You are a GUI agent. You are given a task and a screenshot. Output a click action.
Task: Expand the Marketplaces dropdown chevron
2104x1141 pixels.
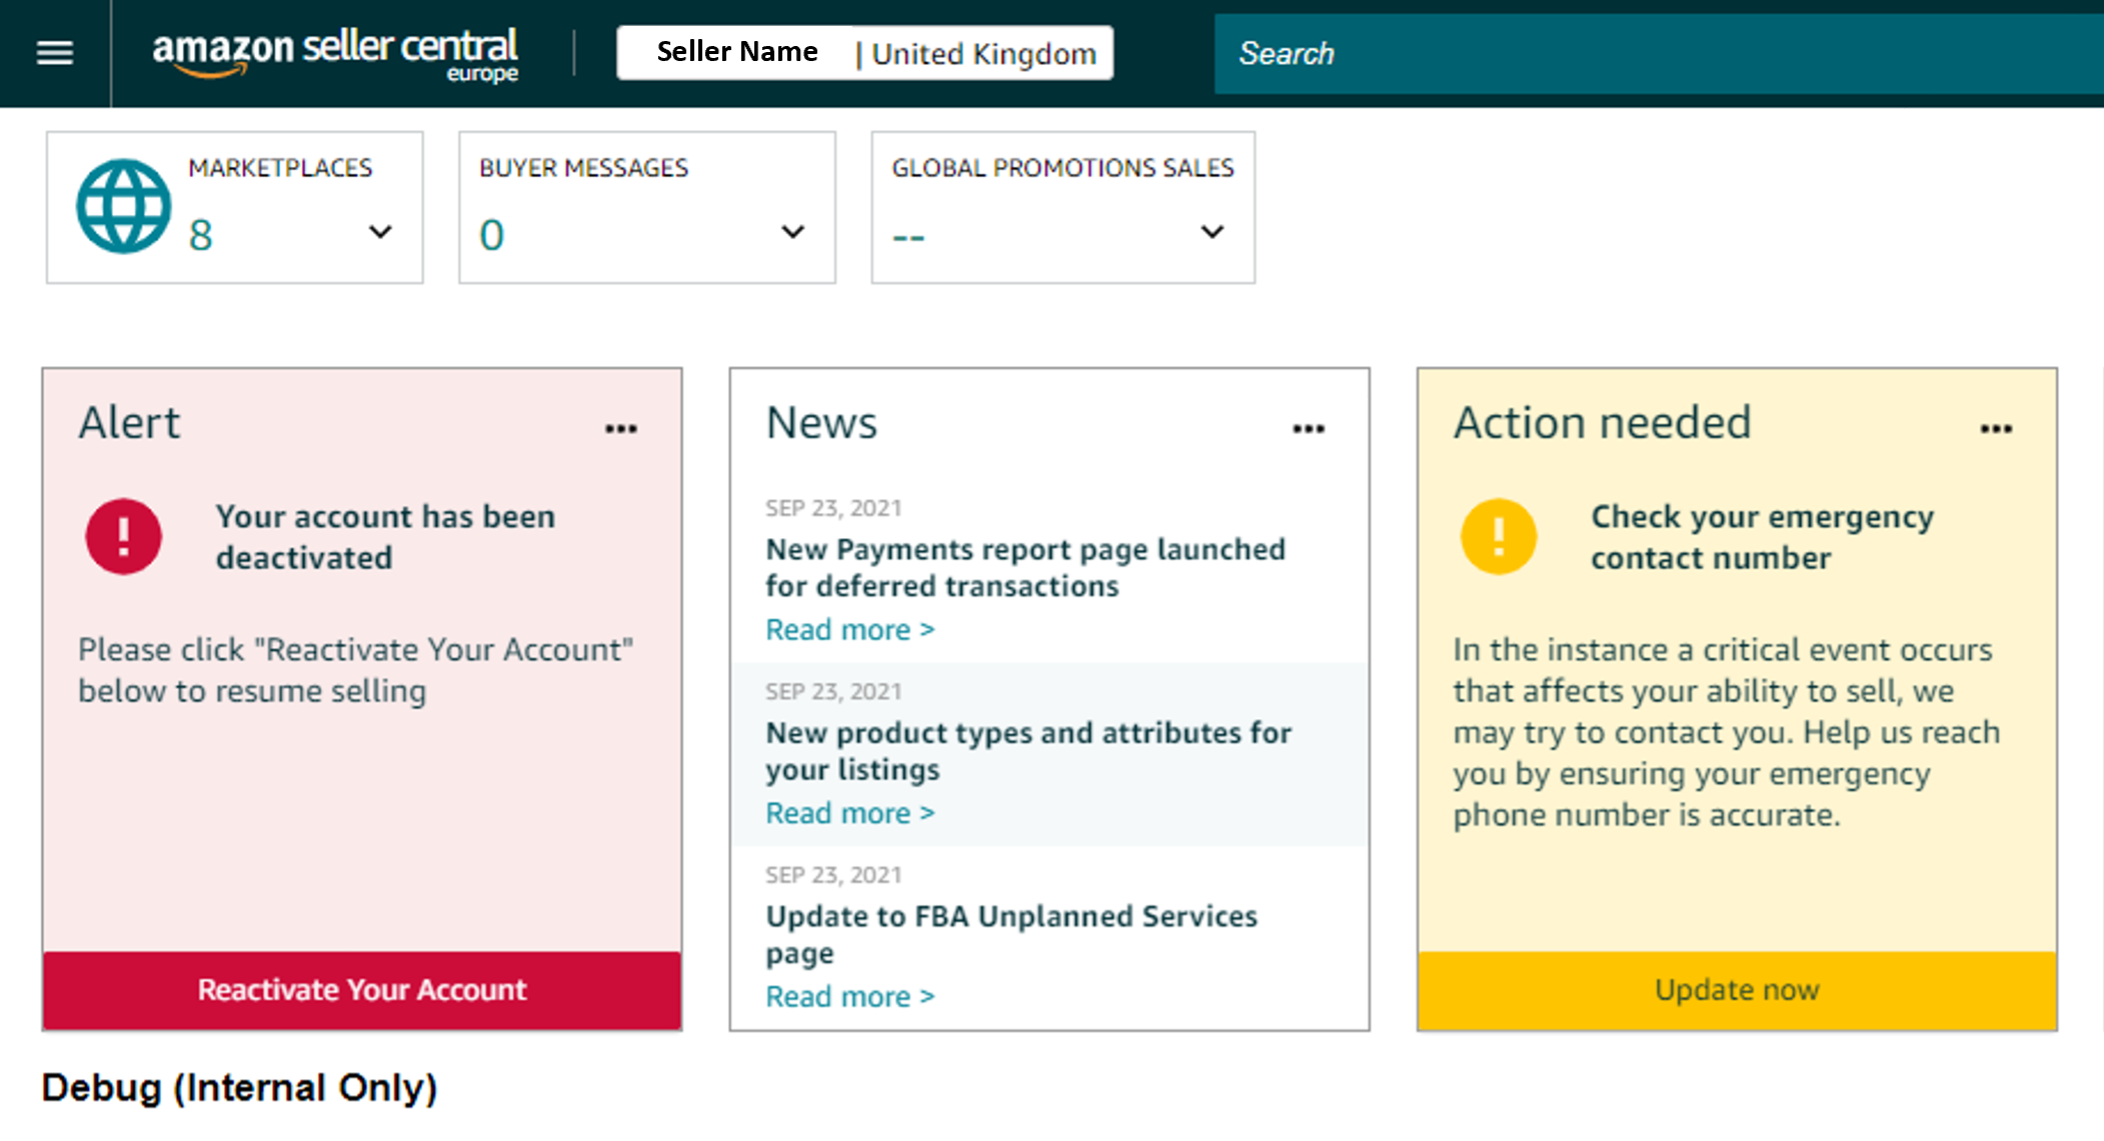tap(380, 232)
